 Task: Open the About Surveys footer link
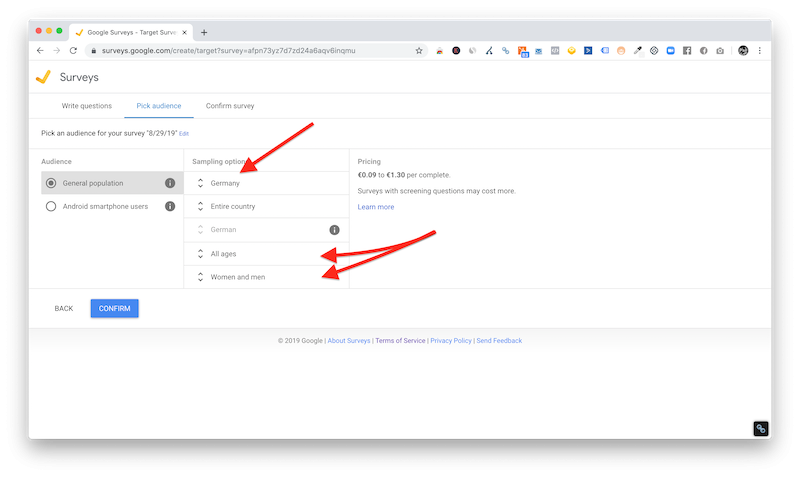point(348,340)
